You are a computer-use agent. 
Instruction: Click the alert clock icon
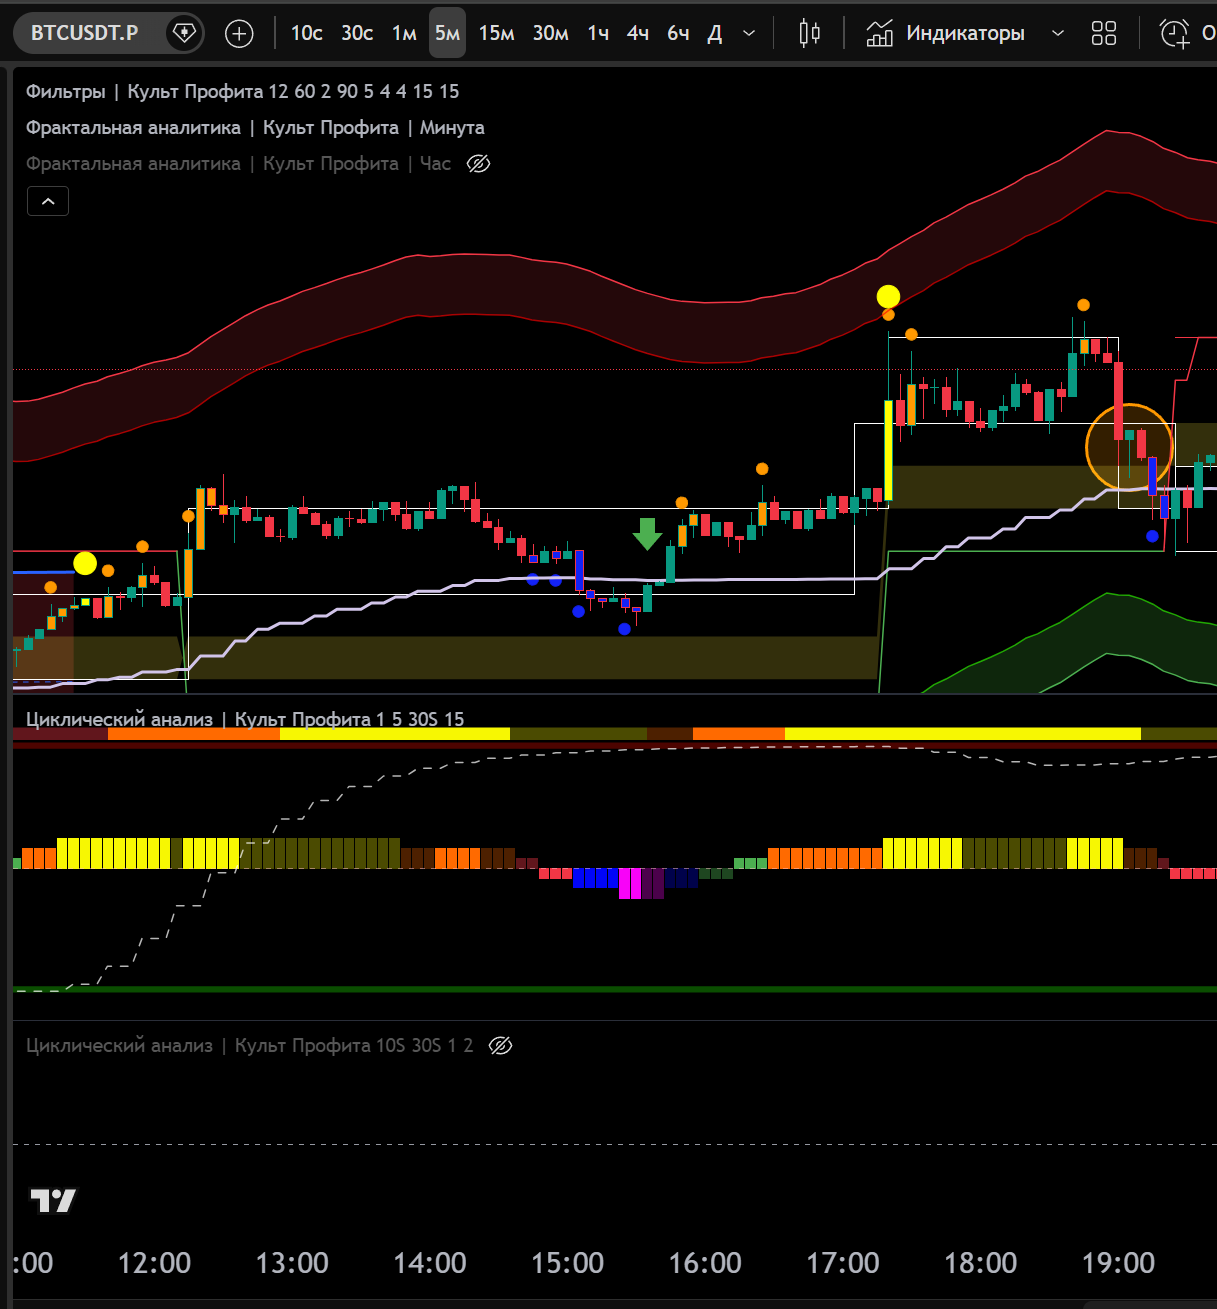[1174, 34]
